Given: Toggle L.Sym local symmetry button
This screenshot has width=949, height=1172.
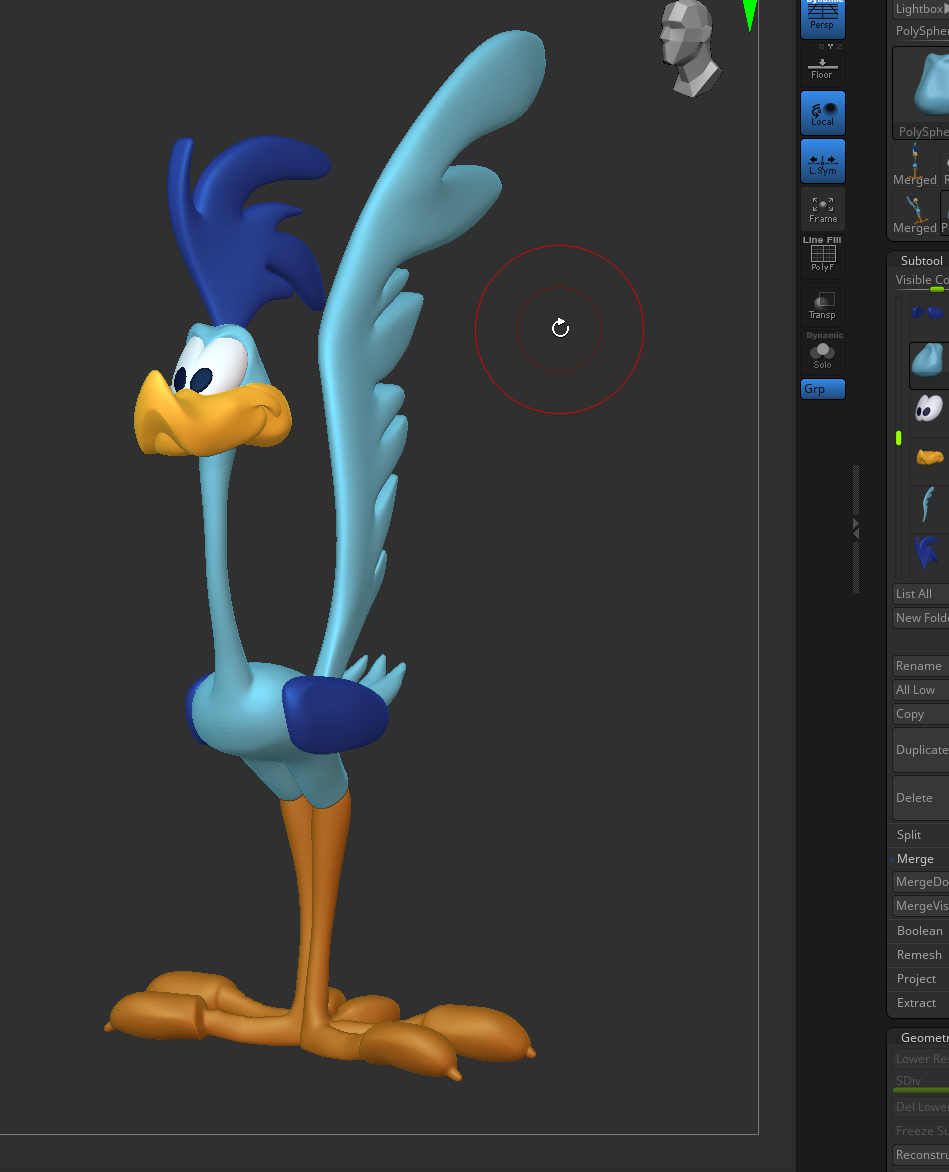Looking at the screenshot, I should tap(823, 161).
